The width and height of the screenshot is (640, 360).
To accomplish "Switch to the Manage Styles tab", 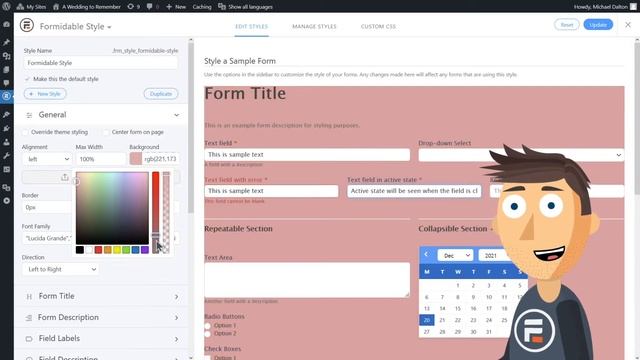I will (314, 26).
